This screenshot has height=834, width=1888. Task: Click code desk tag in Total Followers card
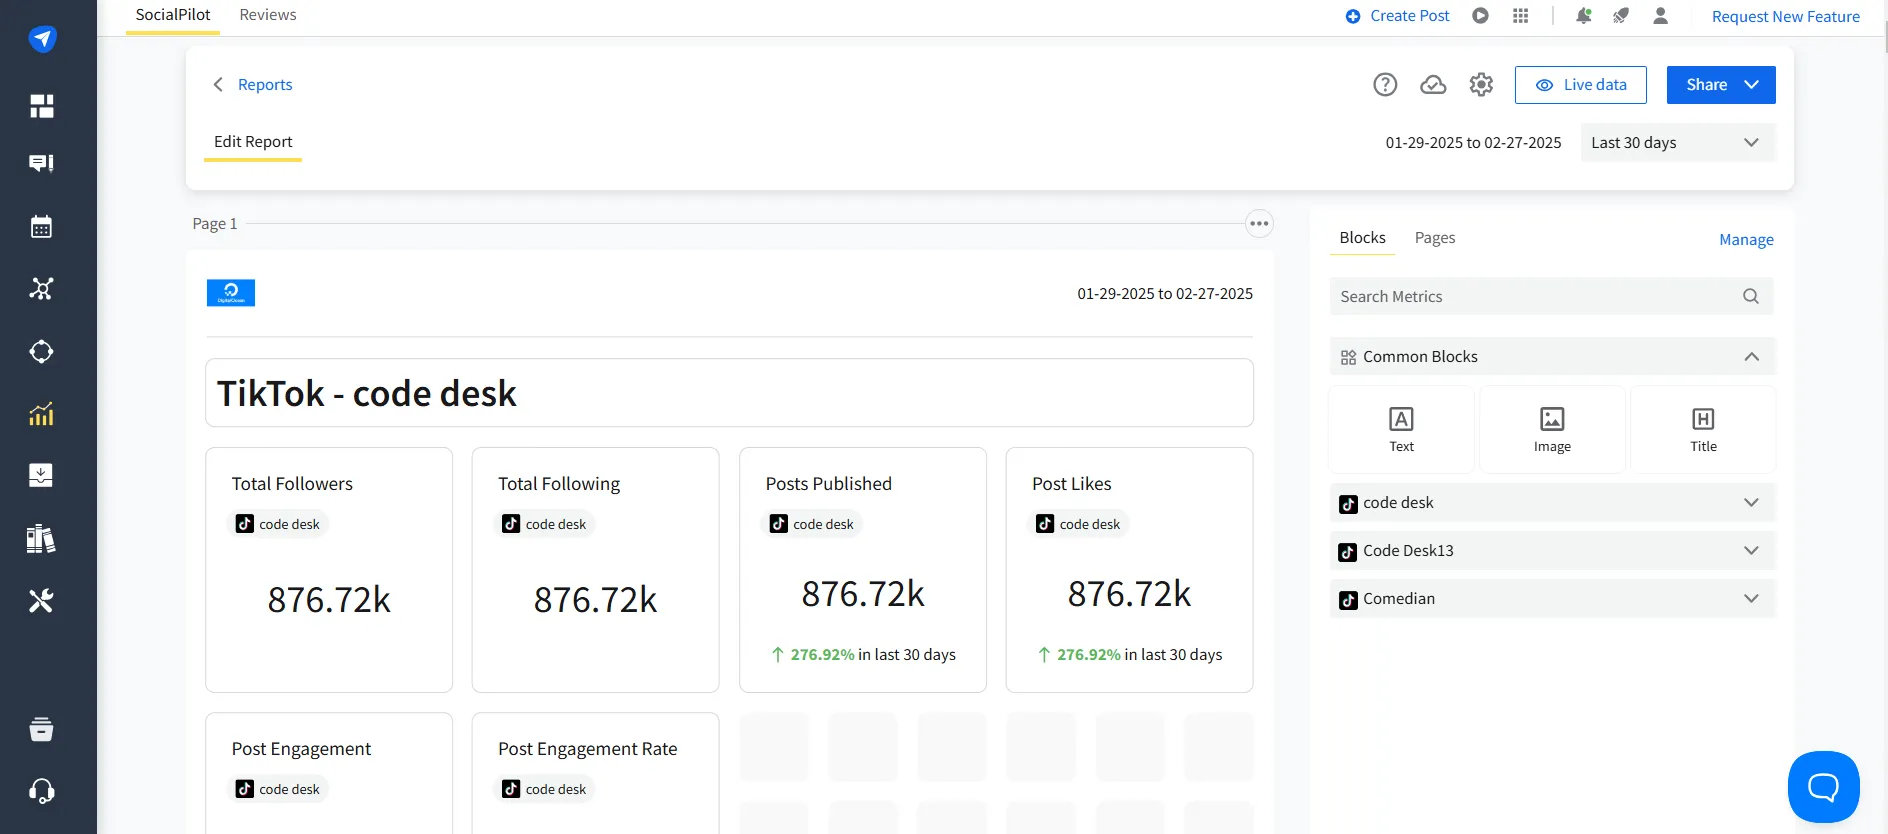click(279, 524)
